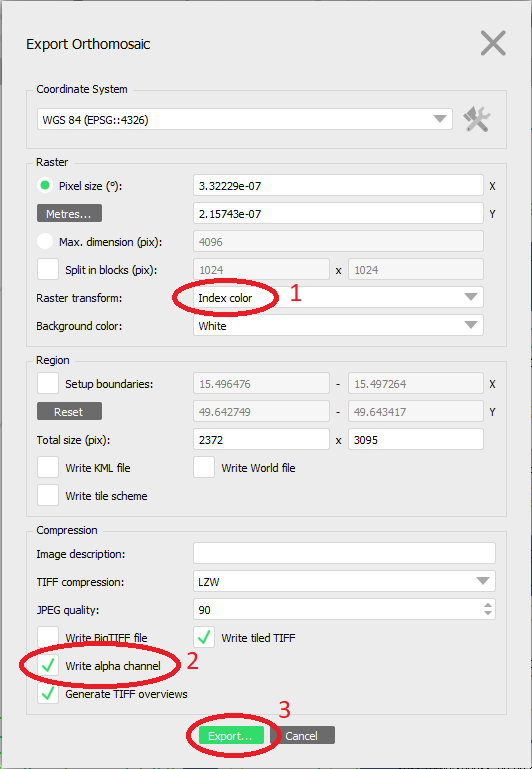This screenshot has width=532, height=769.
Task: Open coordinate system settings tools icon
Action: pyautogui.click(x=477, y=119)
